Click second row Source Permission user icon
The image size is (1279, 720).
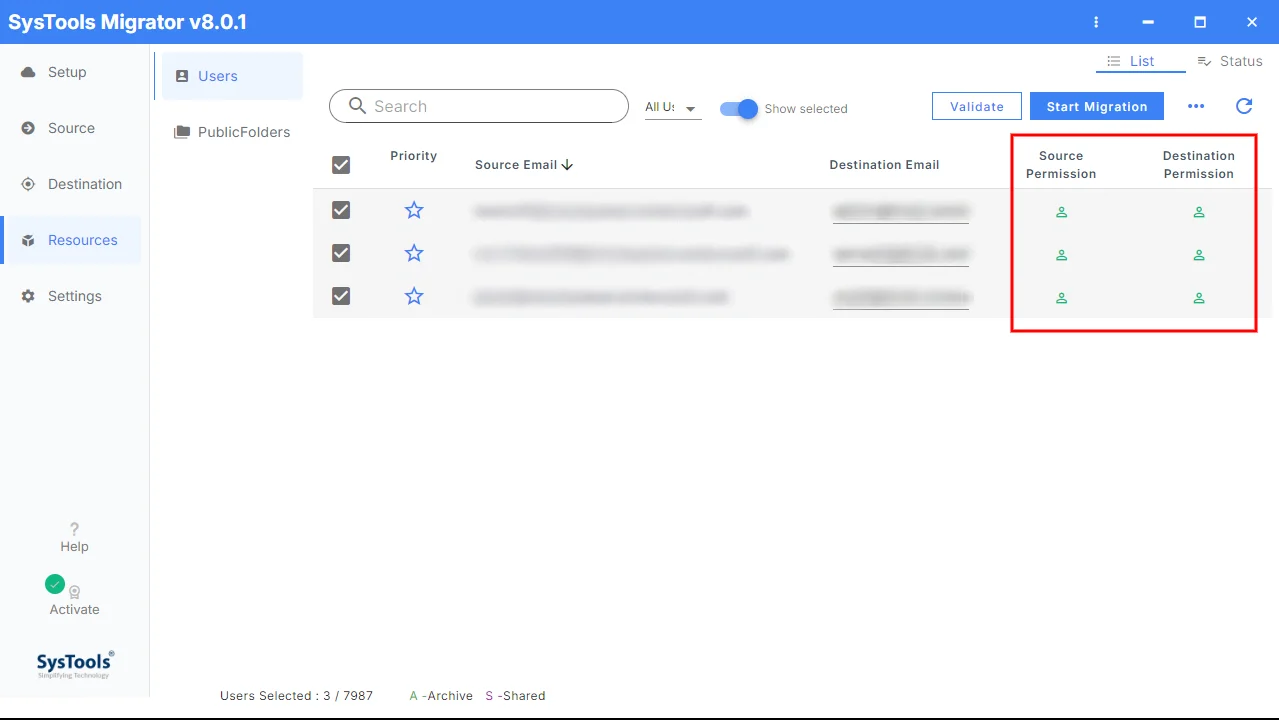1062,255
